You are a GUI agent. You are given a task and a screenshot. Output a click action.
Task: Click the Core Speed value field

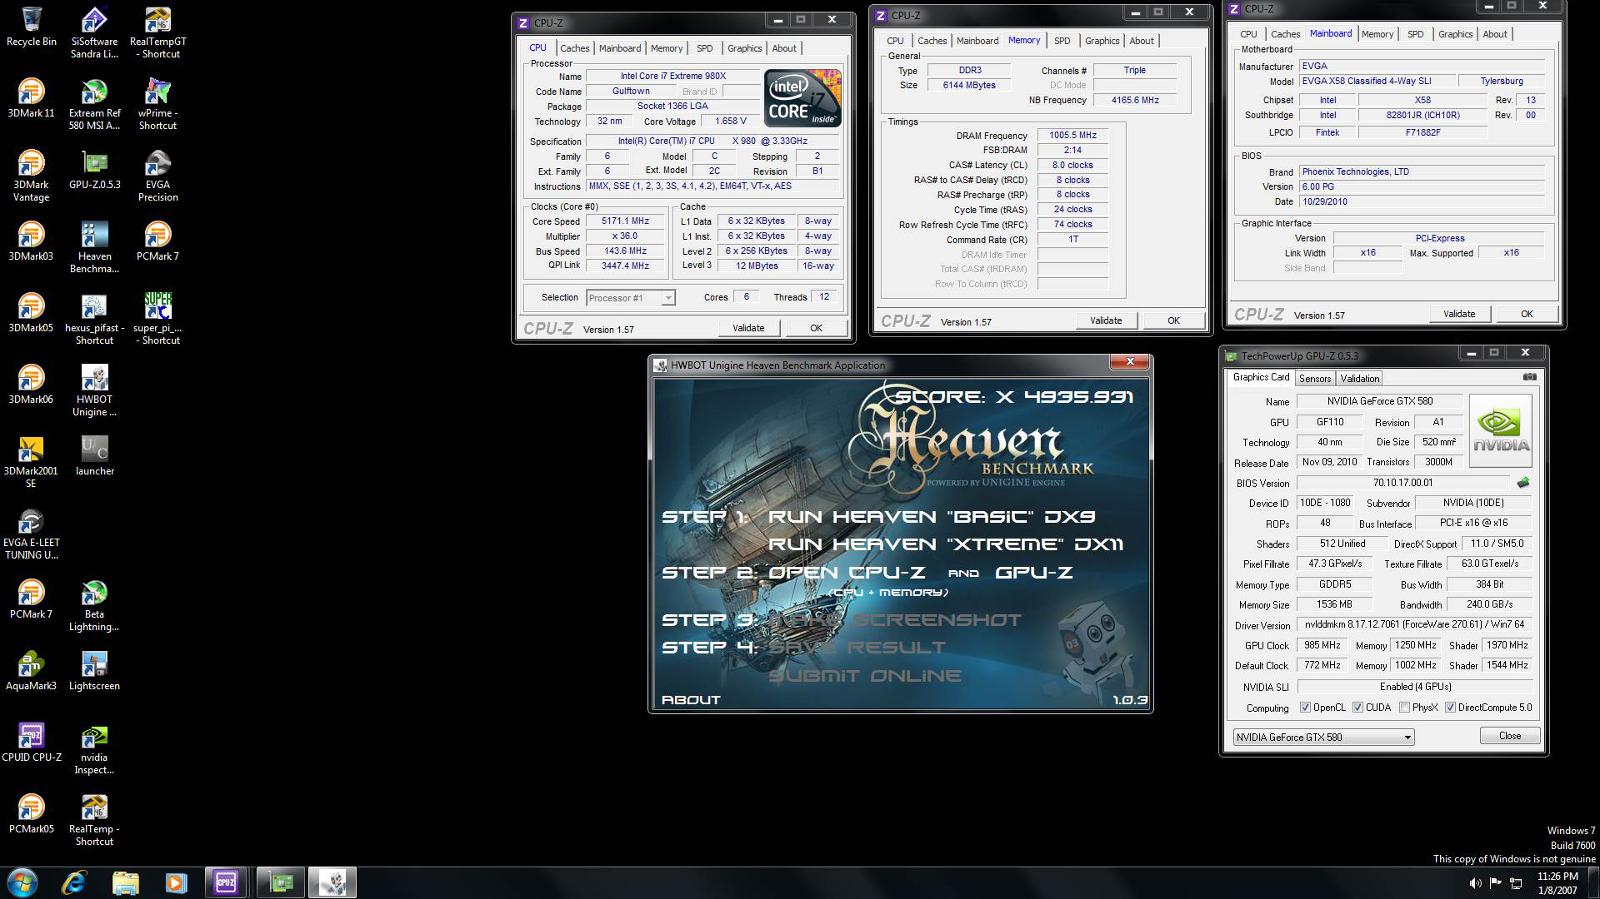[x=625, y=222]
